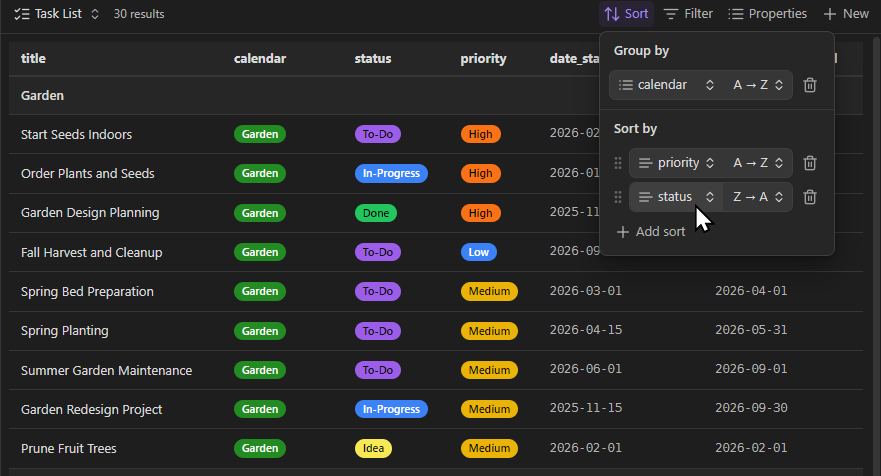The width and height of the screenshot is (881, 476).
Task: Click Add sort button
Action: pyautogui.click(x=650, y=232)
